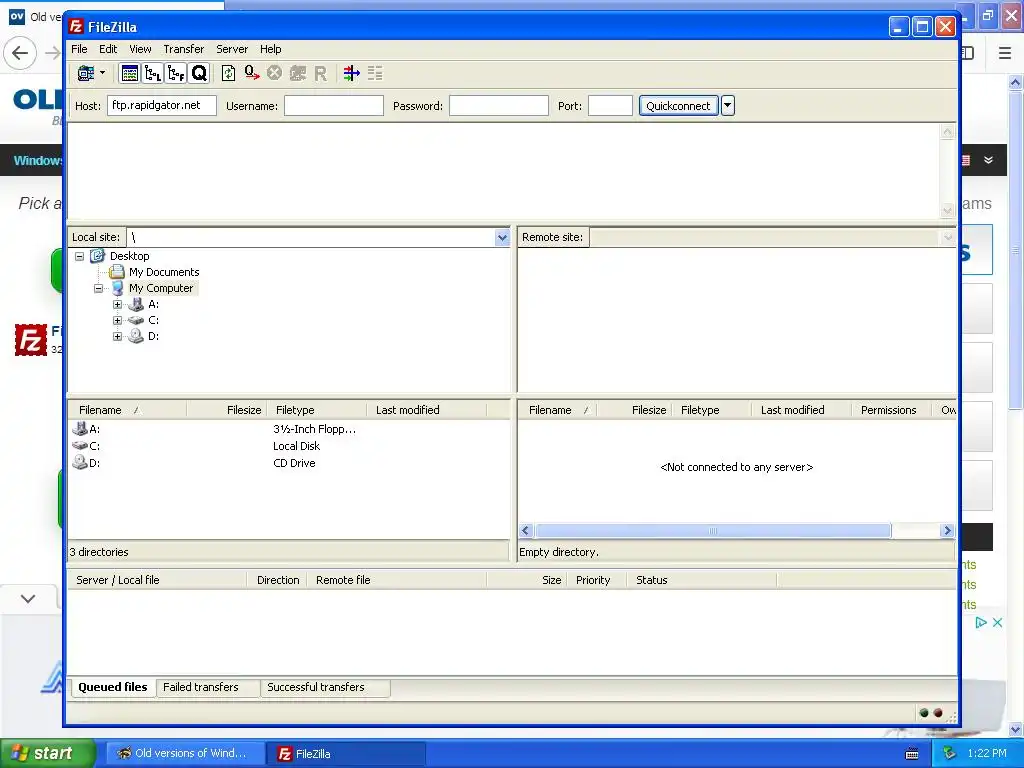Click the A: floppy icon in tree

click(136, 304)
